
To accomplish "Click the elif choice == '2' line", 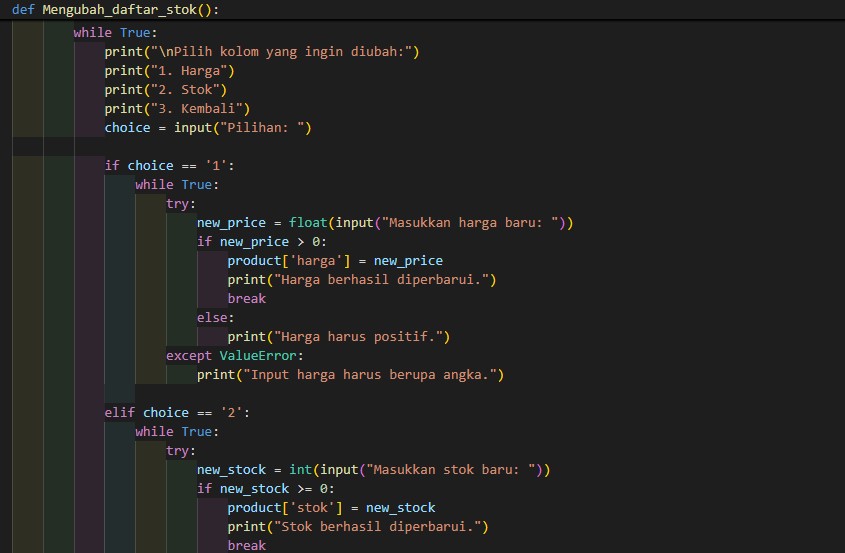I will pyautogui.click(x=169, y=413).
